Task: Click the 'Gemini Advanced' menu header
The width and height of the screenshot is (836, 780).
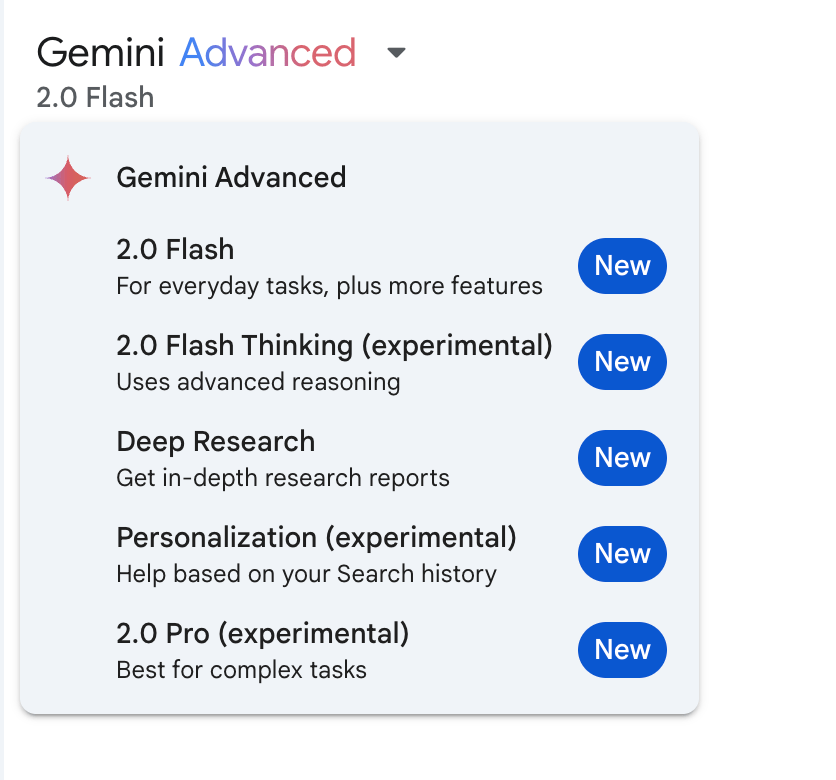Action: pyautogui.click(x=231, y=178)
